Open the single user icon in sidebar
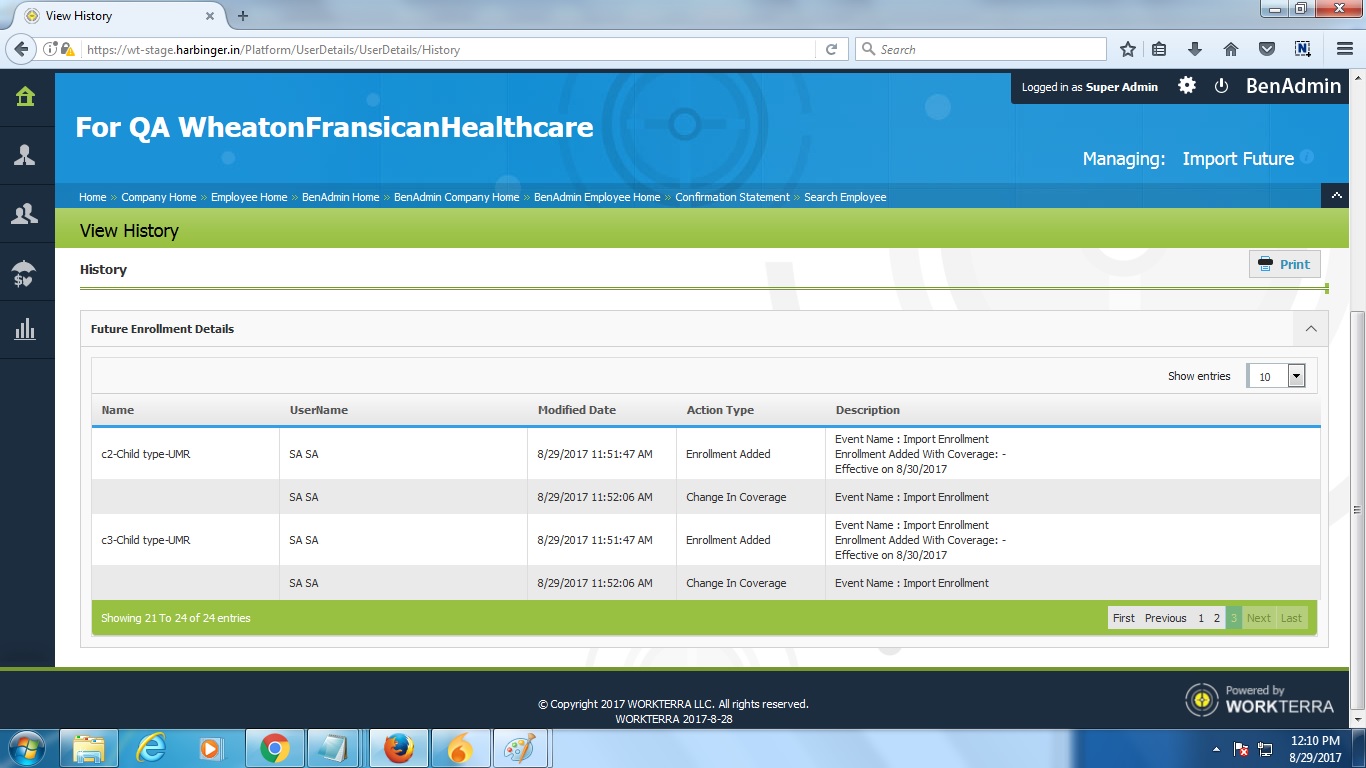This screenshot has width=1366, height=768. [25, 155]
